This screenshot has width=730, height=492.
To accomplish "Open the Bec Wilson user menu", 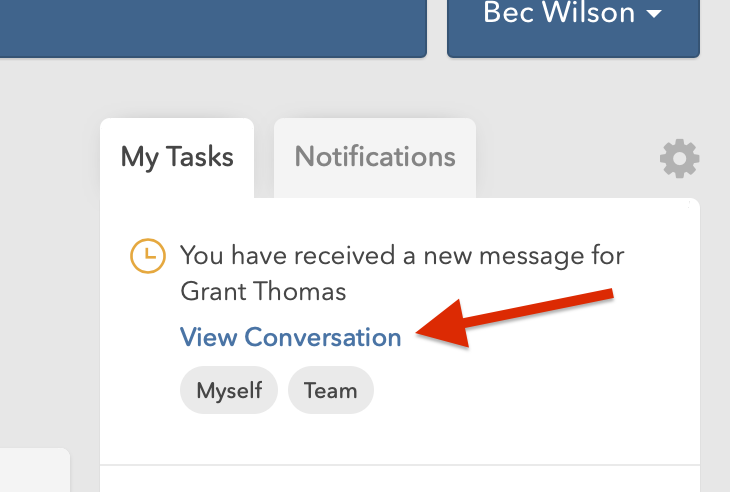I will pos(573,23).
